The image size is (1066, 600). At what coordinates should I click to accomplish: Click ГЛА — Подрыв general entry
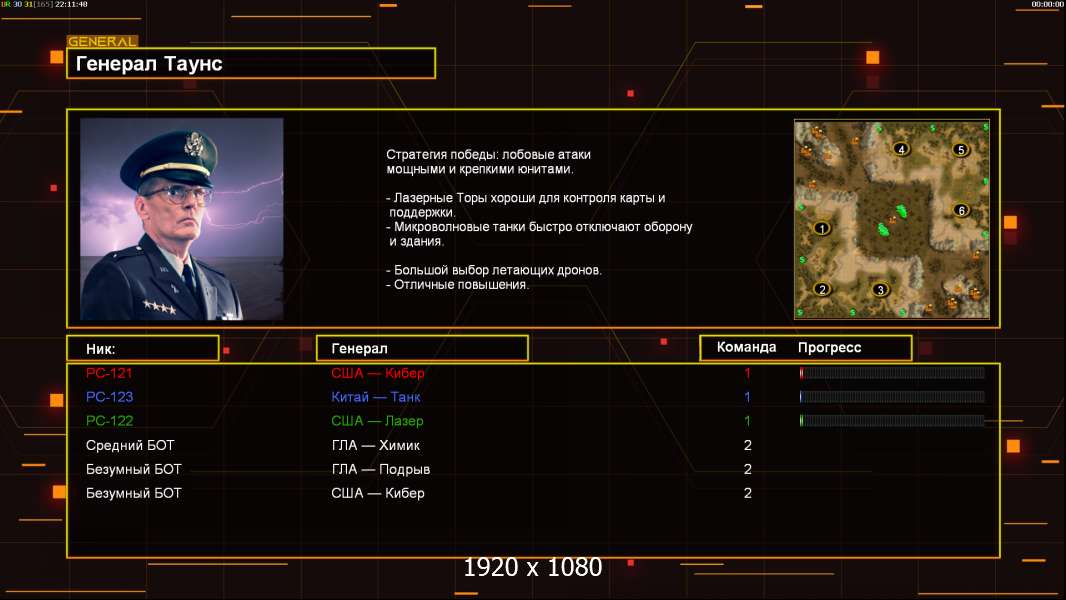pyautogui.click(x=381, y=469)
